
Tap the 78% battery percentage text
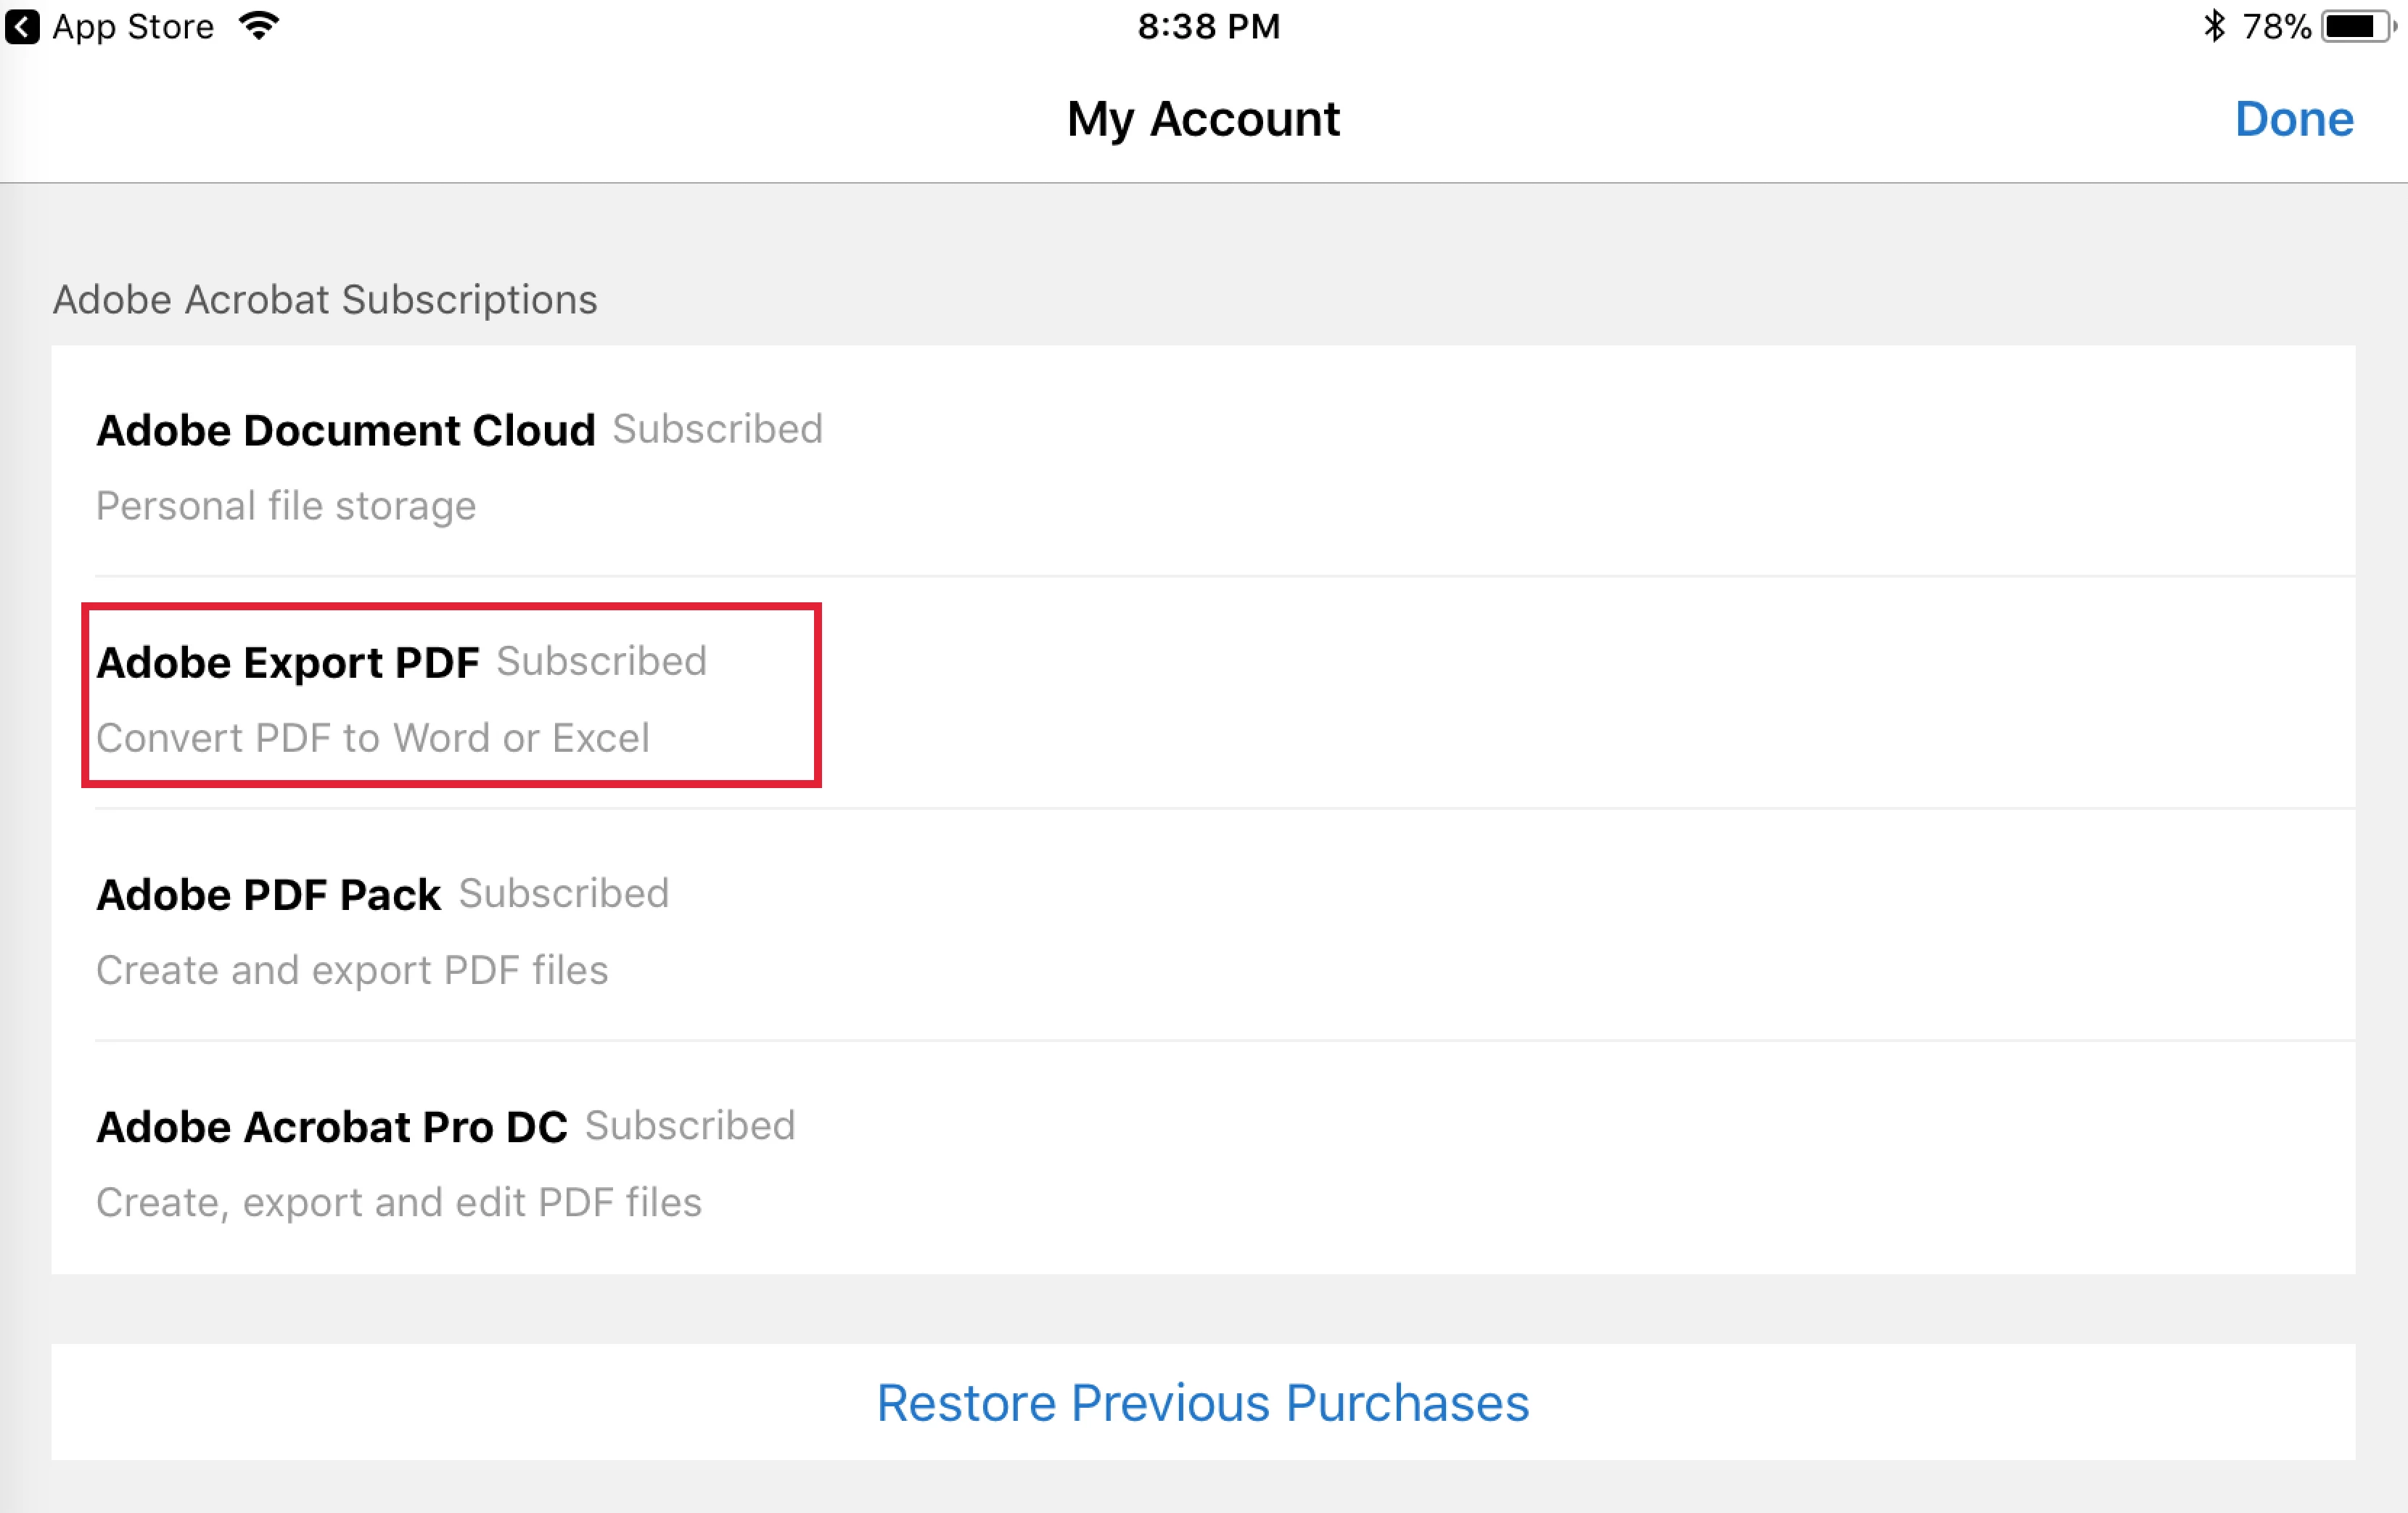coord(2276,27)
